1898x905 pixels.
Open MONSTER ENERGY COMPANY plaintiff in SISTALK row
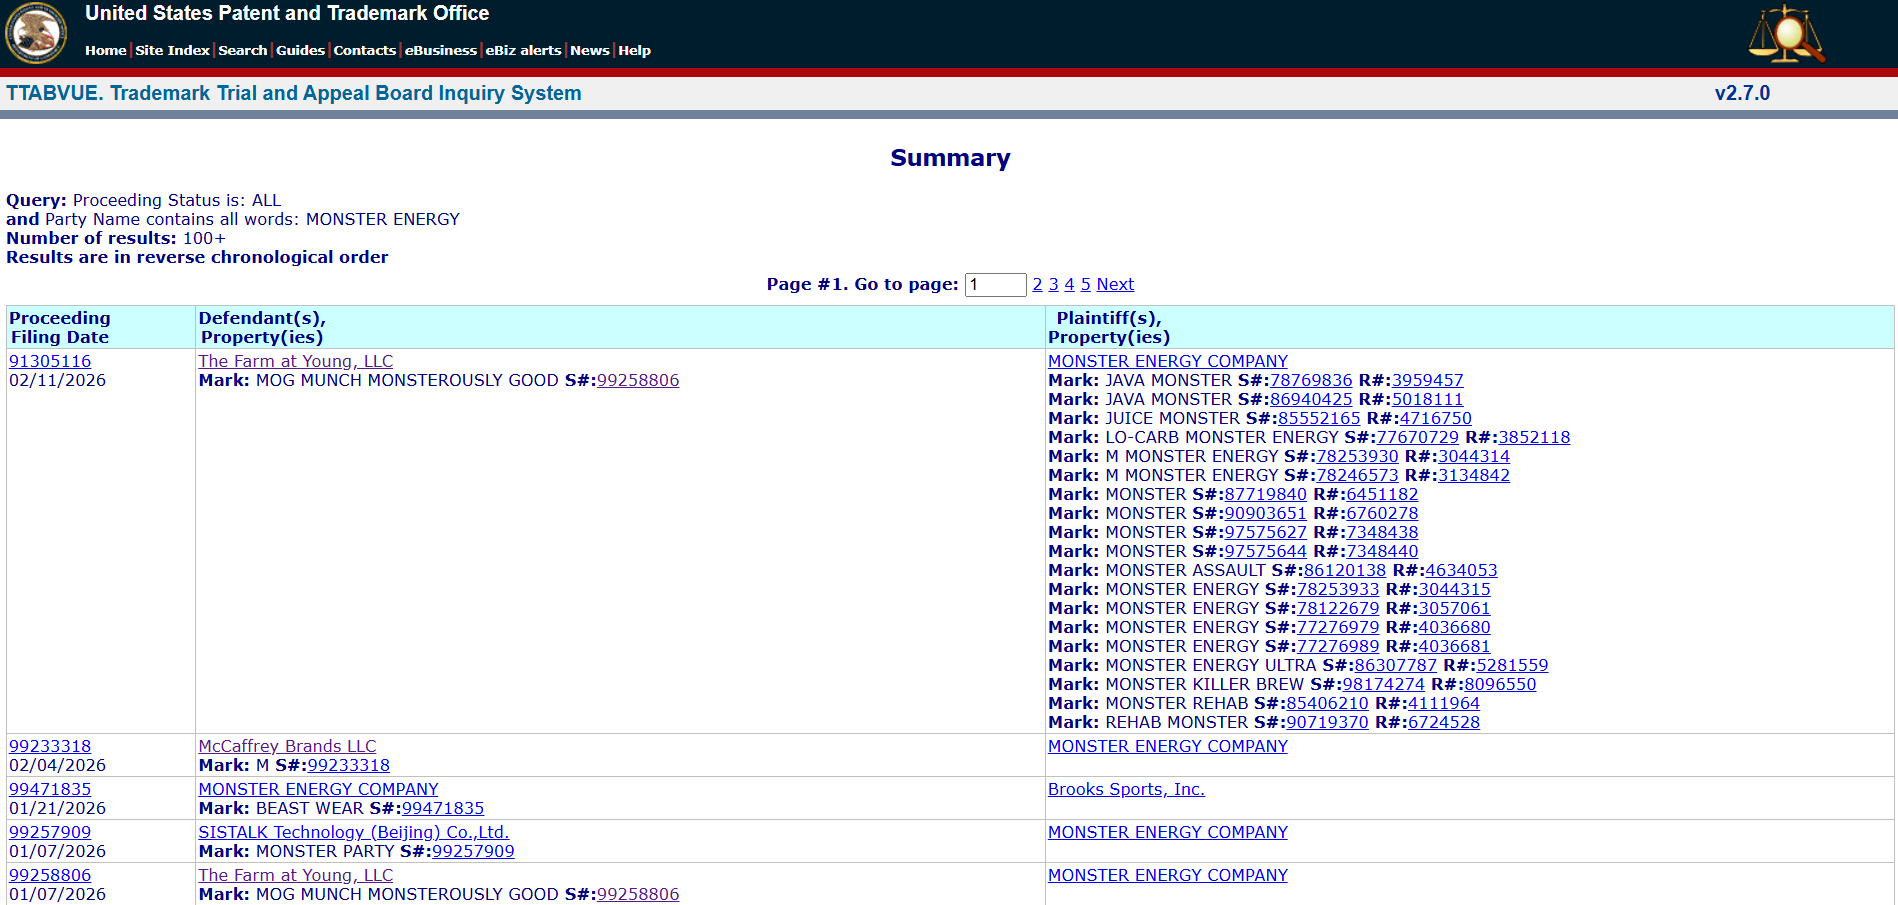pyautogui.click(x=1168, y=832)
